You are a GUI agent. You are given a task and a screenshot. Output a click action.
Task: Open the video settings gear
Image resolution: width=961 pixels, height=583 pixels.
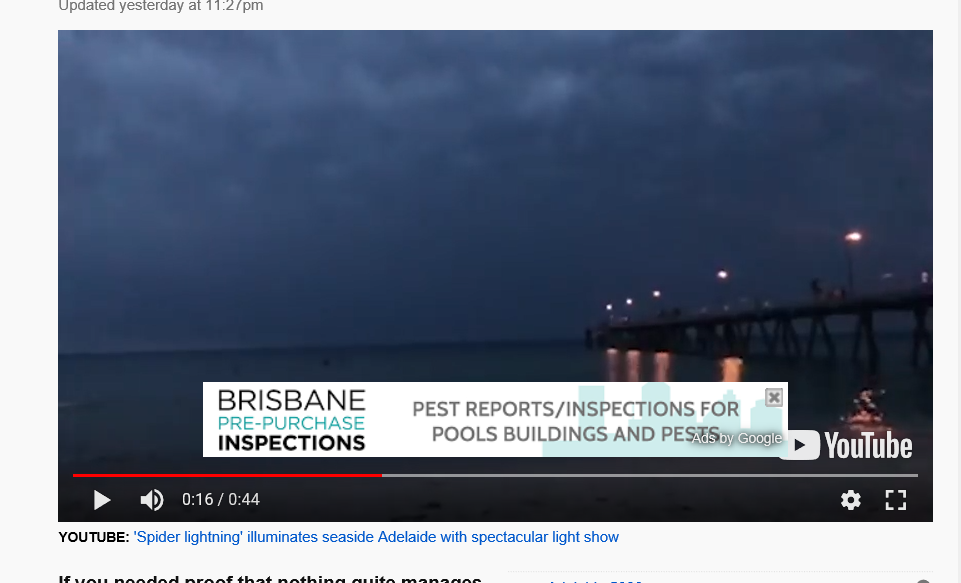[851, 500]
